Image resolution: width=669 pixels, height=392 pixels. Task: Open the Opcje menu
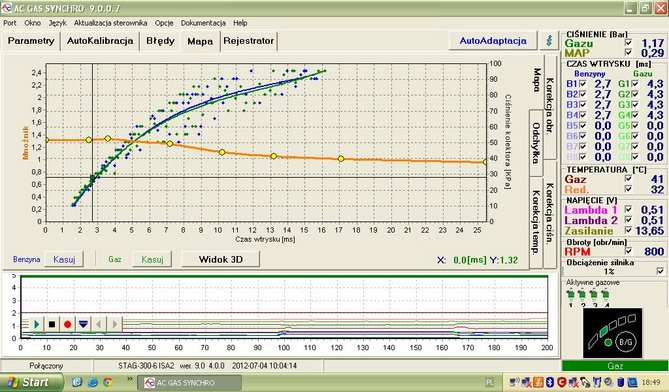click(164, 23)
